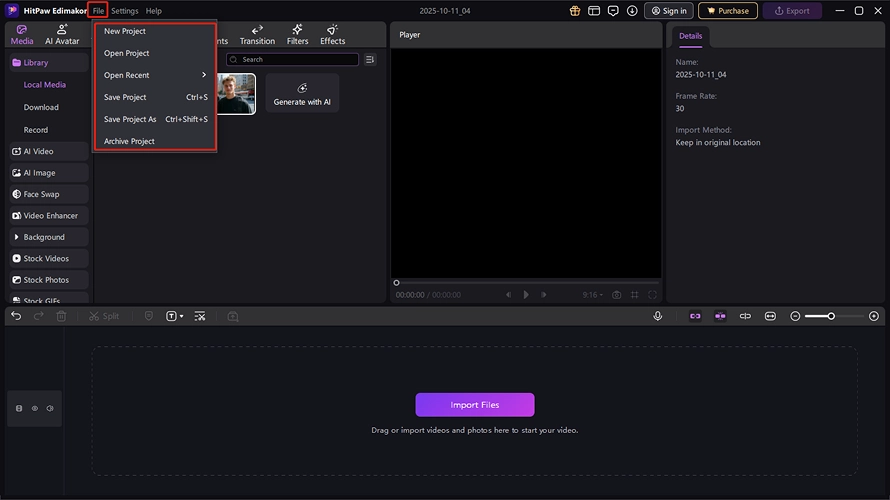Click the fullscreen icon in the player
The image size is (890, 500).
point(653,295)
